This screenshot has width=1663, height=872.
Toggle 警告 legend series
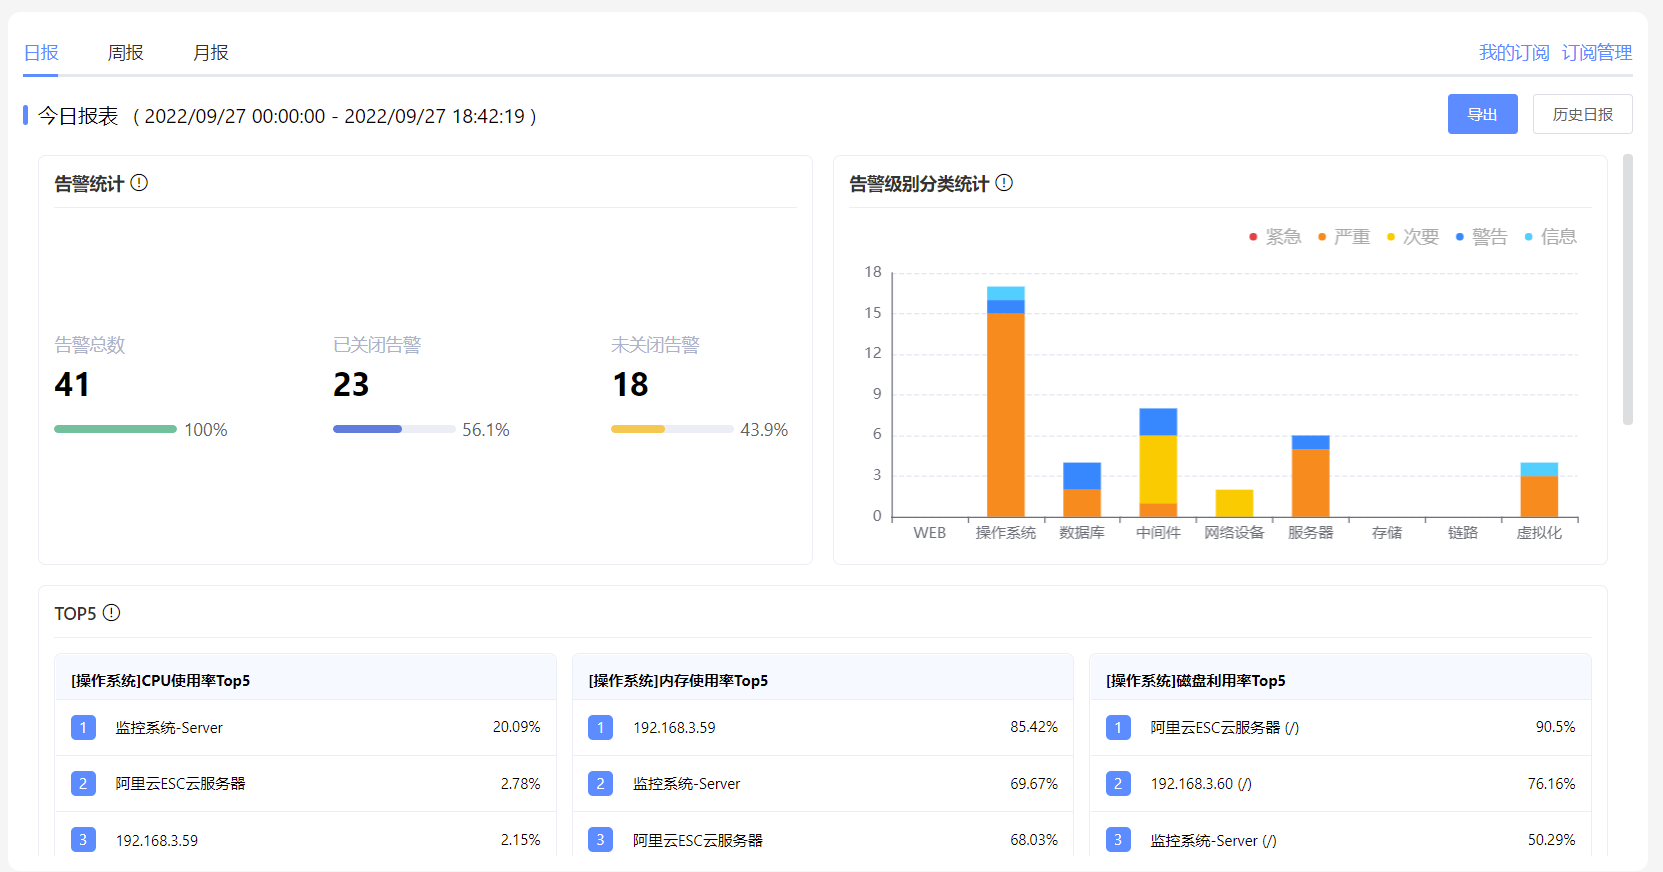1482,237
